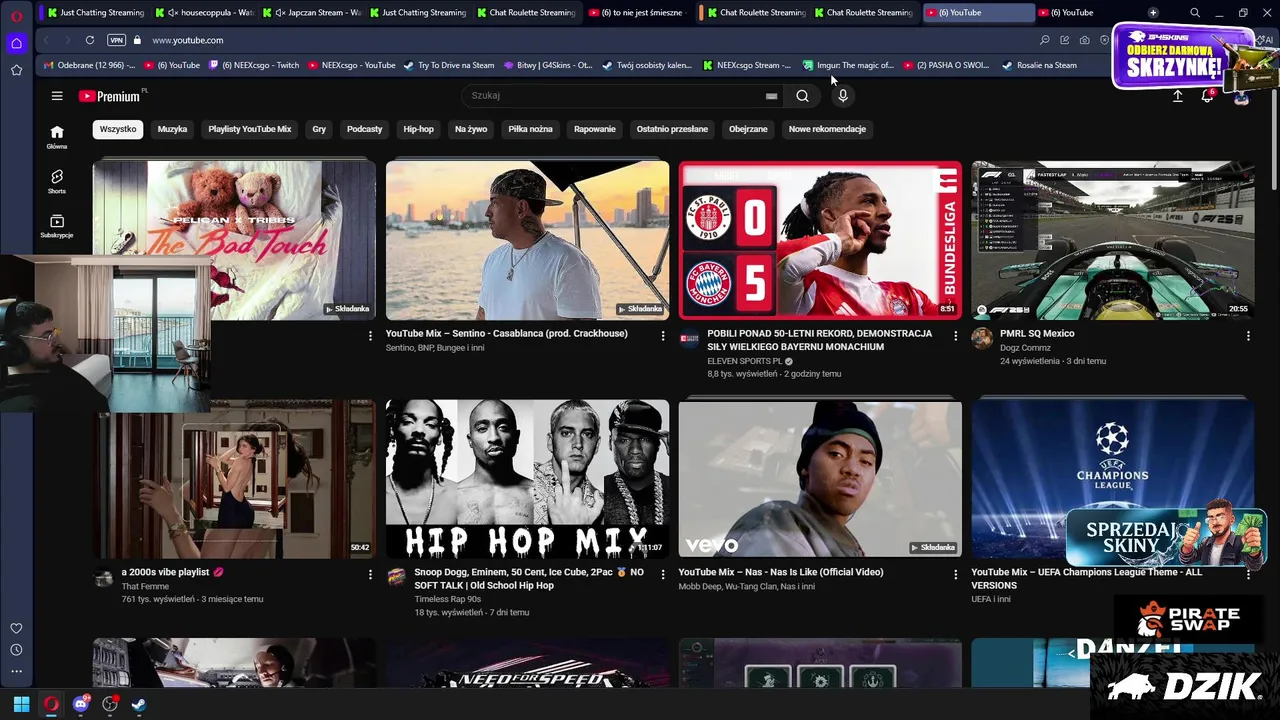Image resolution: width=1280 pixels, height=720 pixels.
Task: Open options menu for 2000s vibe playlist
Action: click(370, 575)
